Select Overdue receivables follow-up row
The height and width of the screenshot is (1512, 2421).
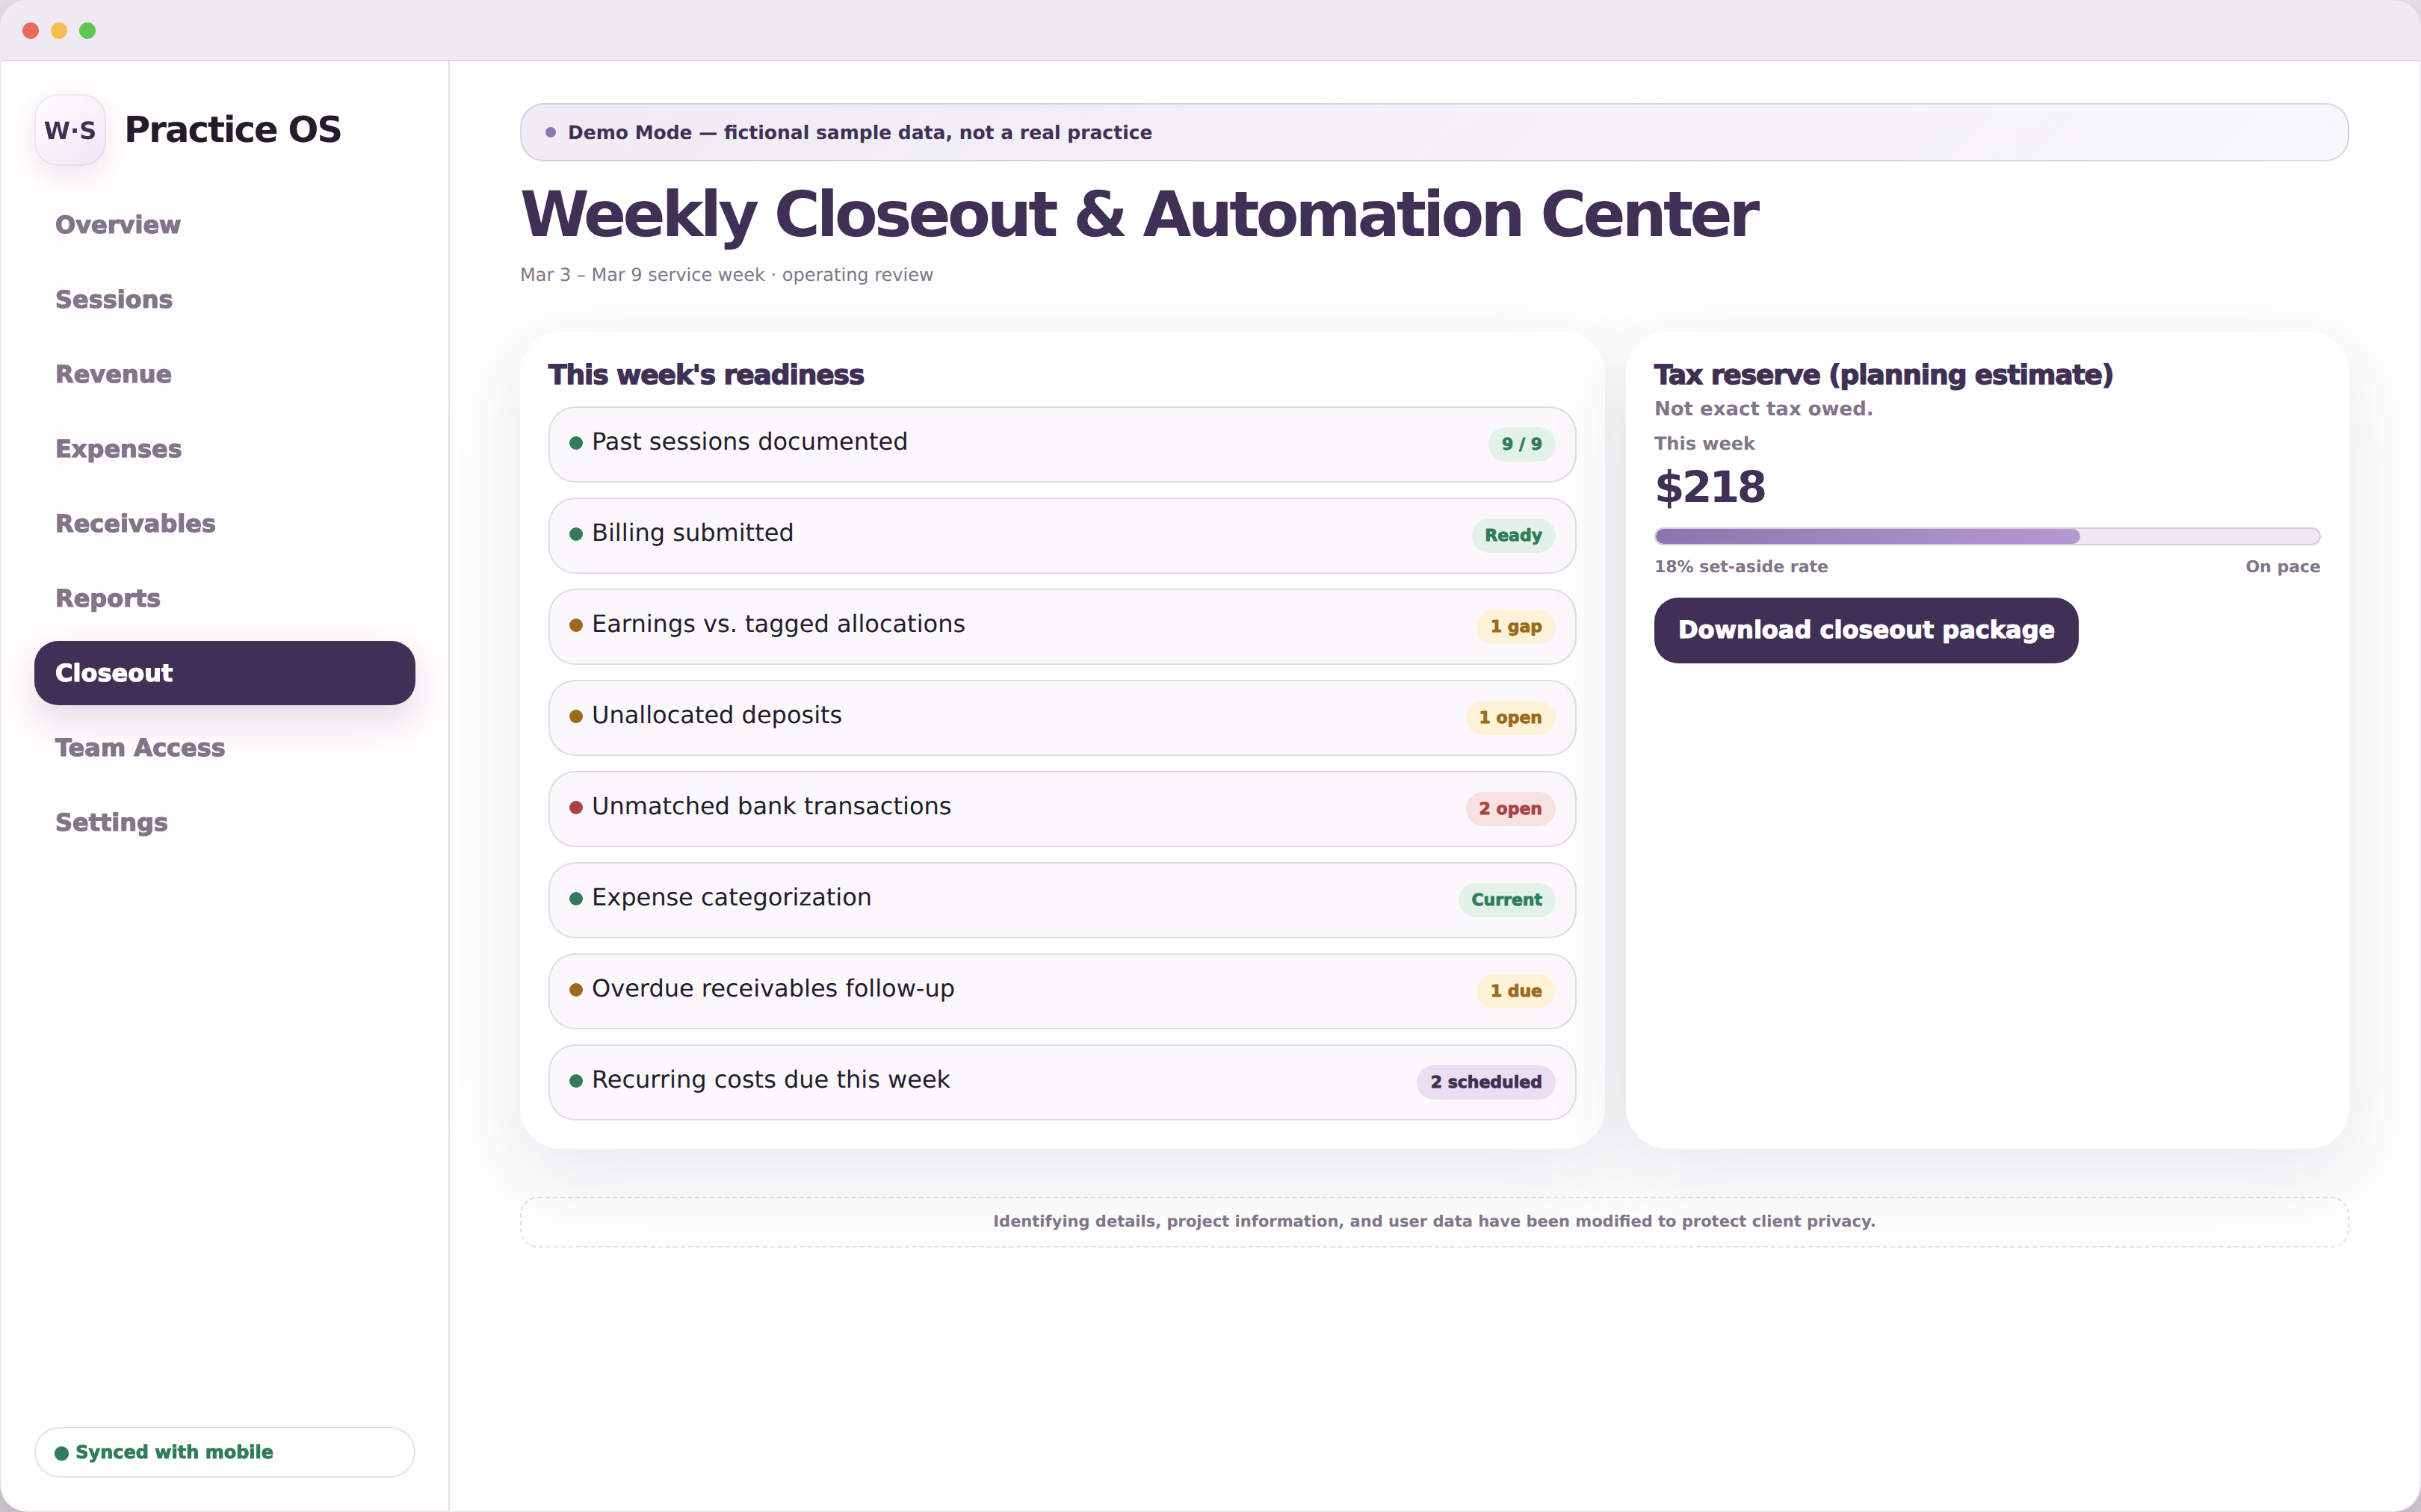[x=1062, y=991]
